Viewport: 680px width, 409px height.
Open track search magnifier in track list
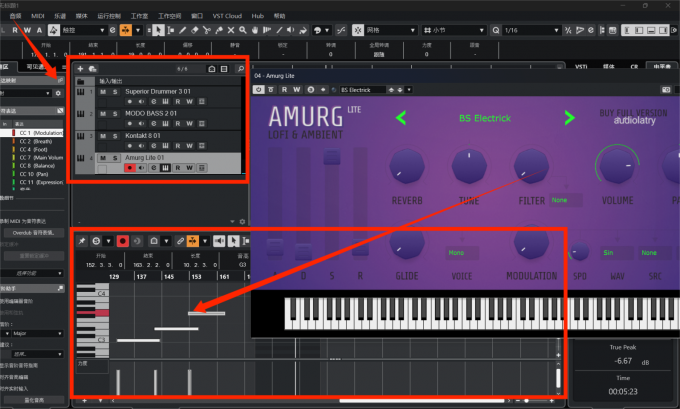tap(241, 69)
